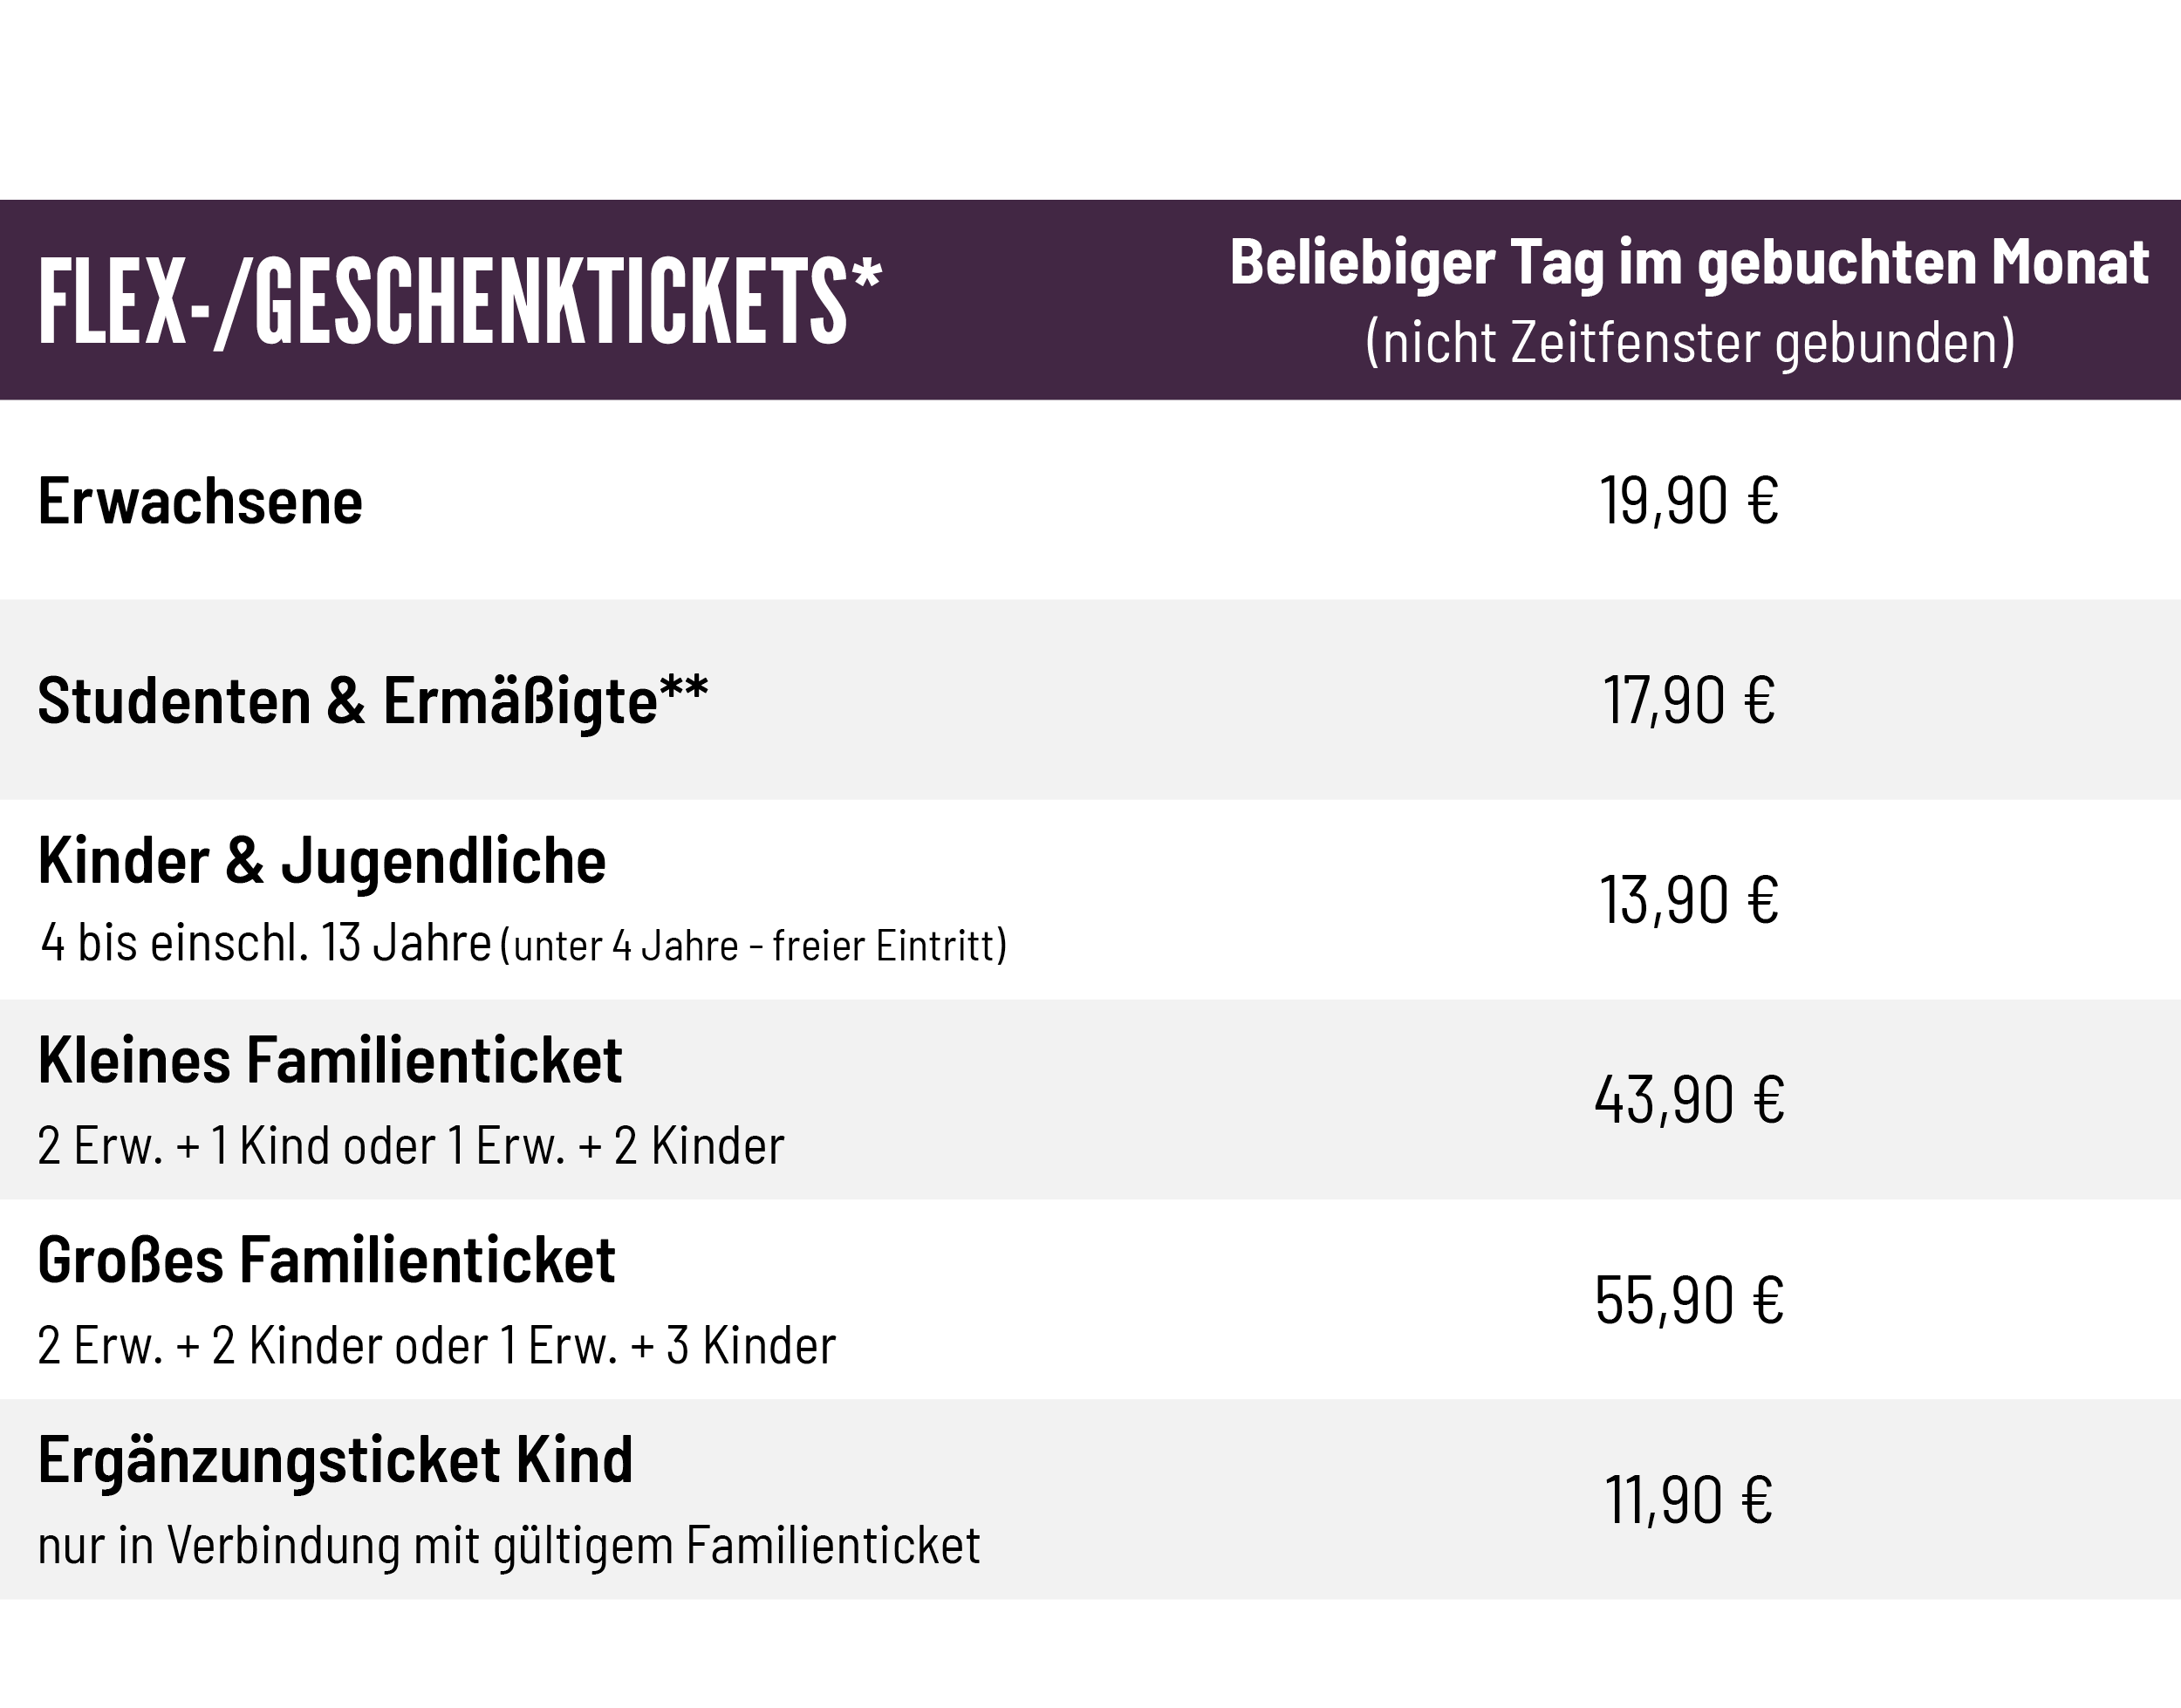Select Studenten & Ermäßigte ticket label
This screenshot has height=1708, width=2181.
click(x=373, y=700)
